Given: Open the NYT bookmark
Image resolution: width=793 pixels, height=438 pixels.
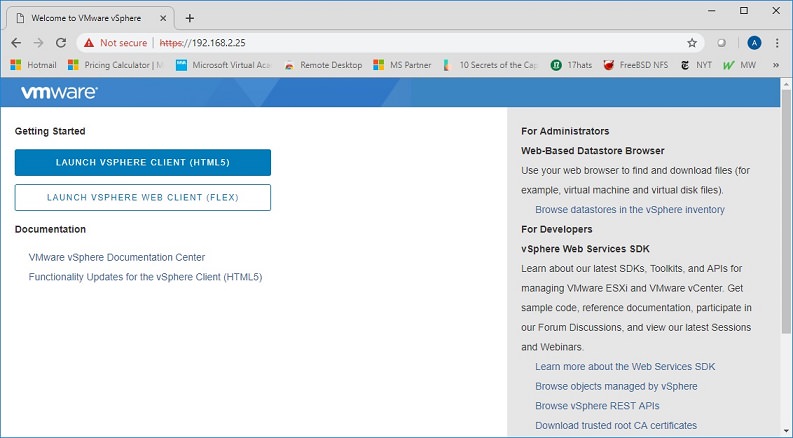Looking at the screenshot, I should click(696, 65).
